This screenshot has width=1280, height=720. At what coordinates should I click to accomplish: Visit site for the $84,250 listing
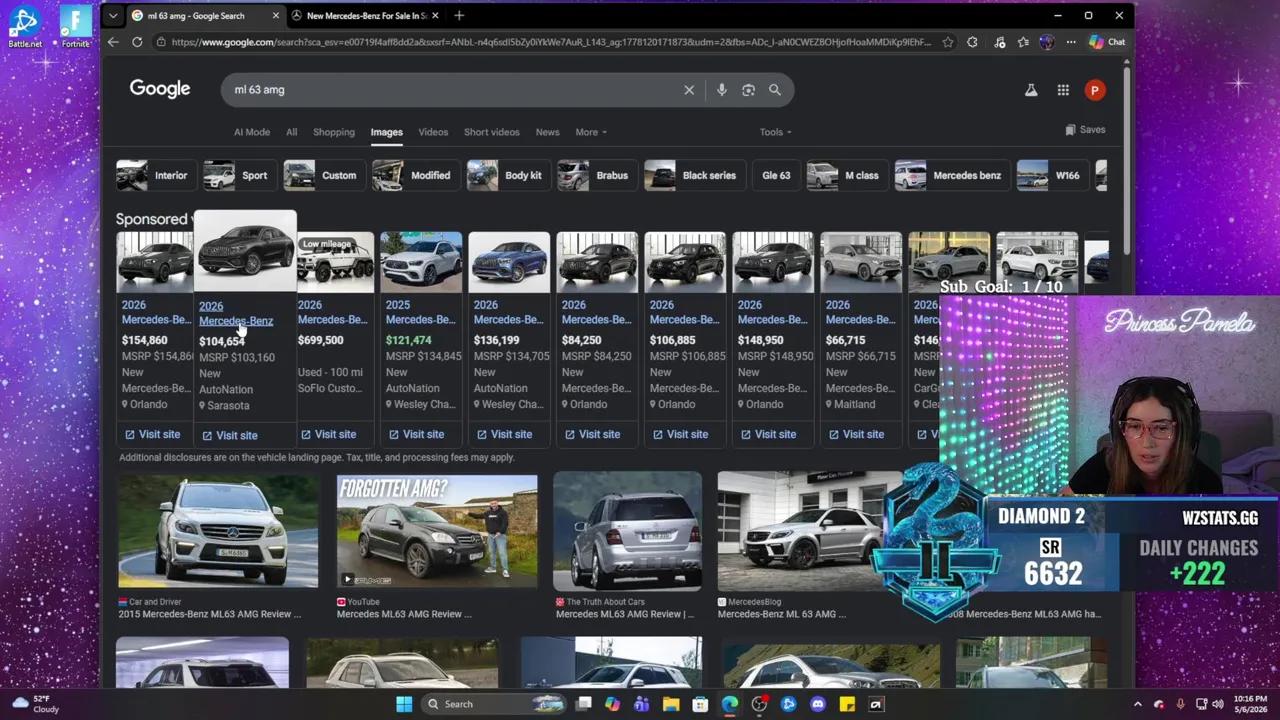coord(592,434)
